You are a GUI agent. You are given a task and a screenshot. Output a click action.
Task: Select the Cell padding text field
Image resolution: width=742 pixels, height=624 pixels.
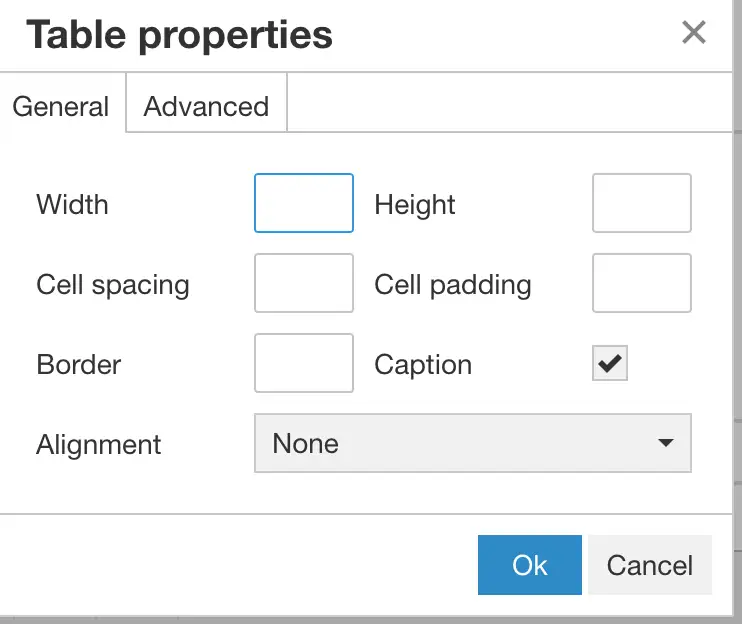642,283
